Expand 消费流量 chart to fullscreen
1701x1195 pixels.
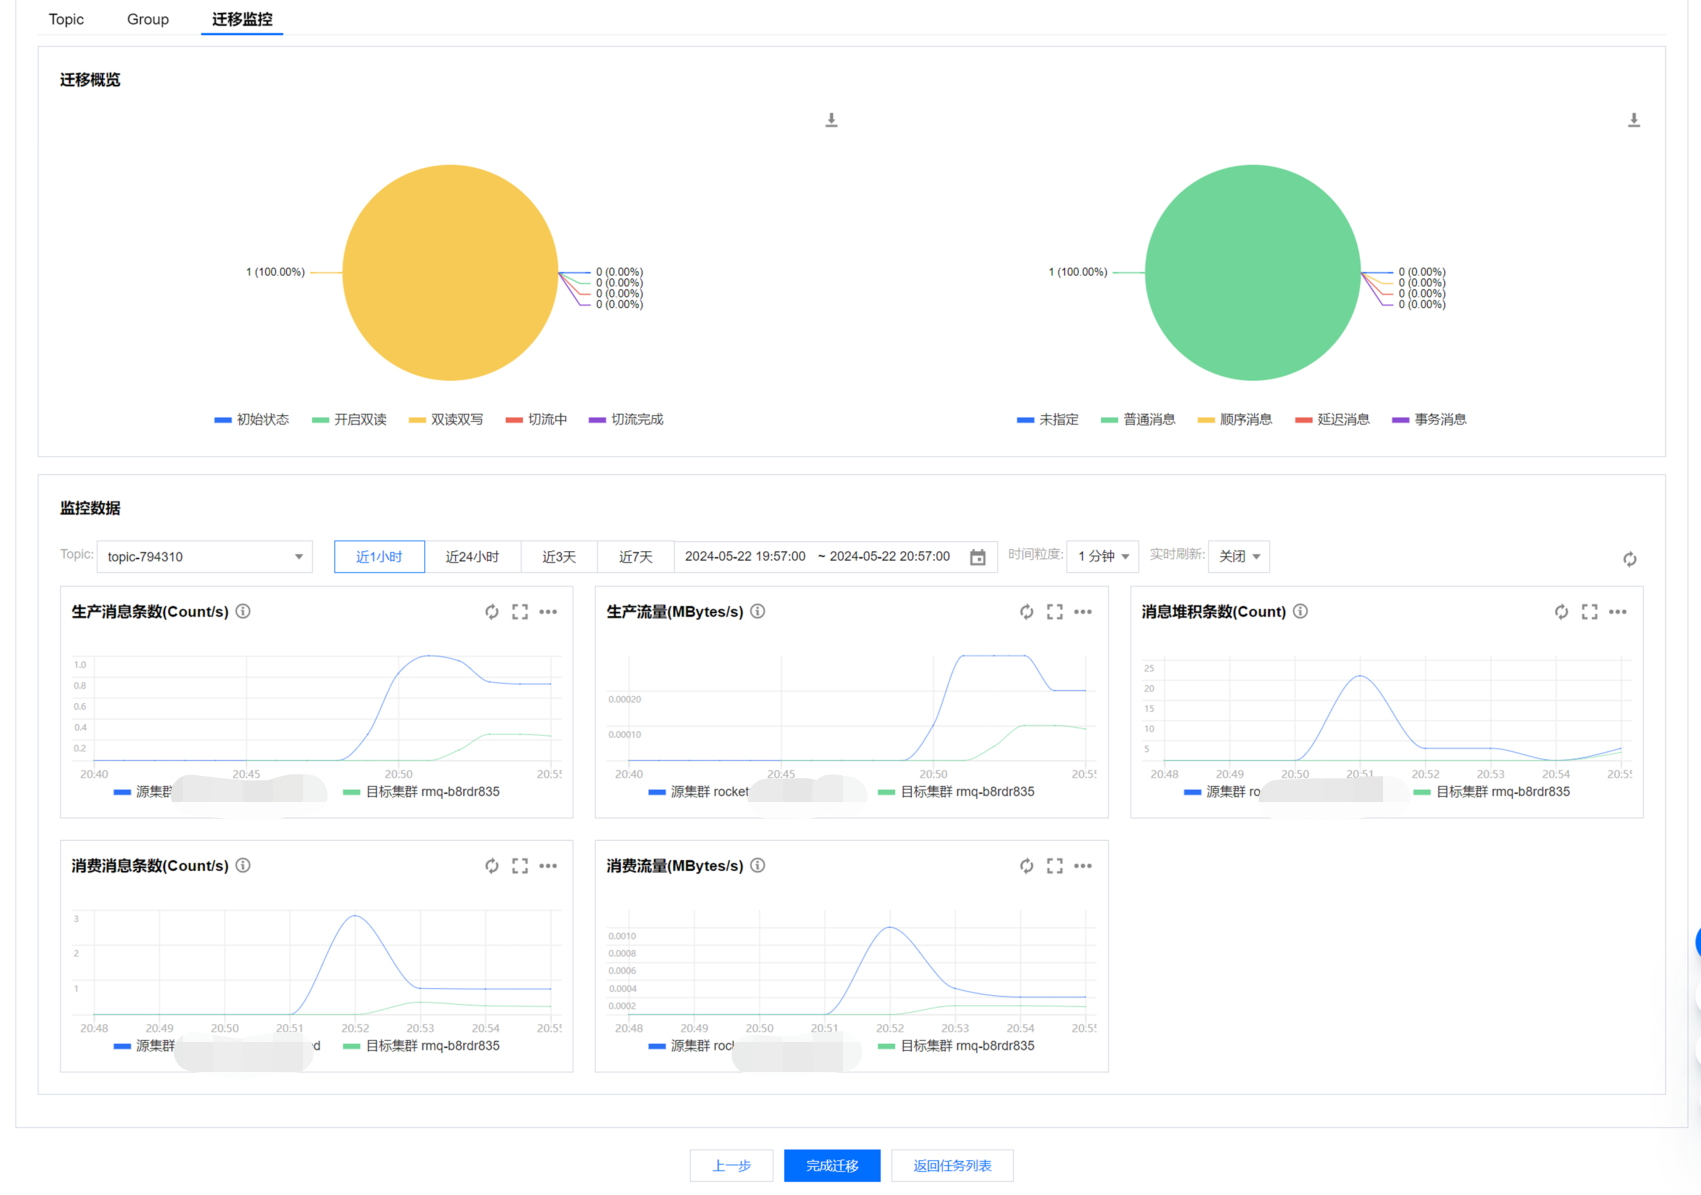coord(1055,866)
